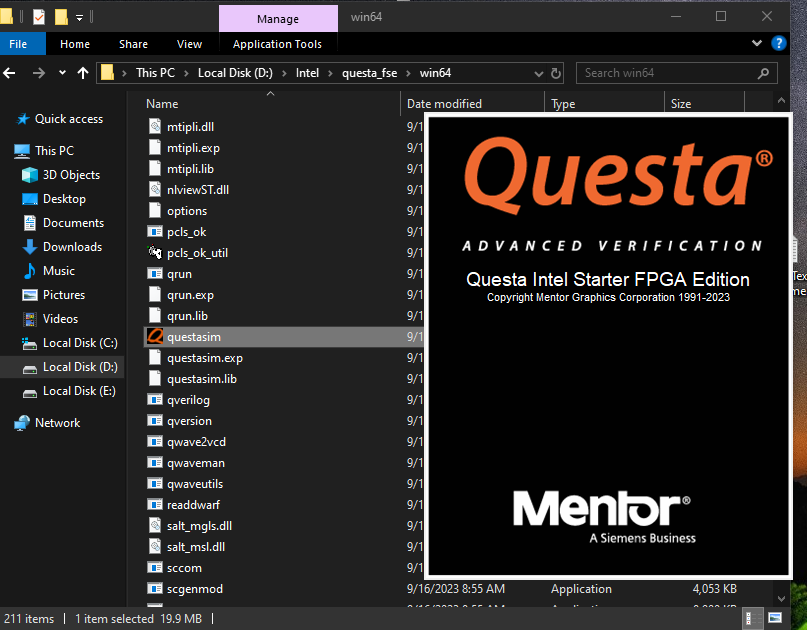Focus the Search win64 field

pyautogui.click(x=676, y=73)
